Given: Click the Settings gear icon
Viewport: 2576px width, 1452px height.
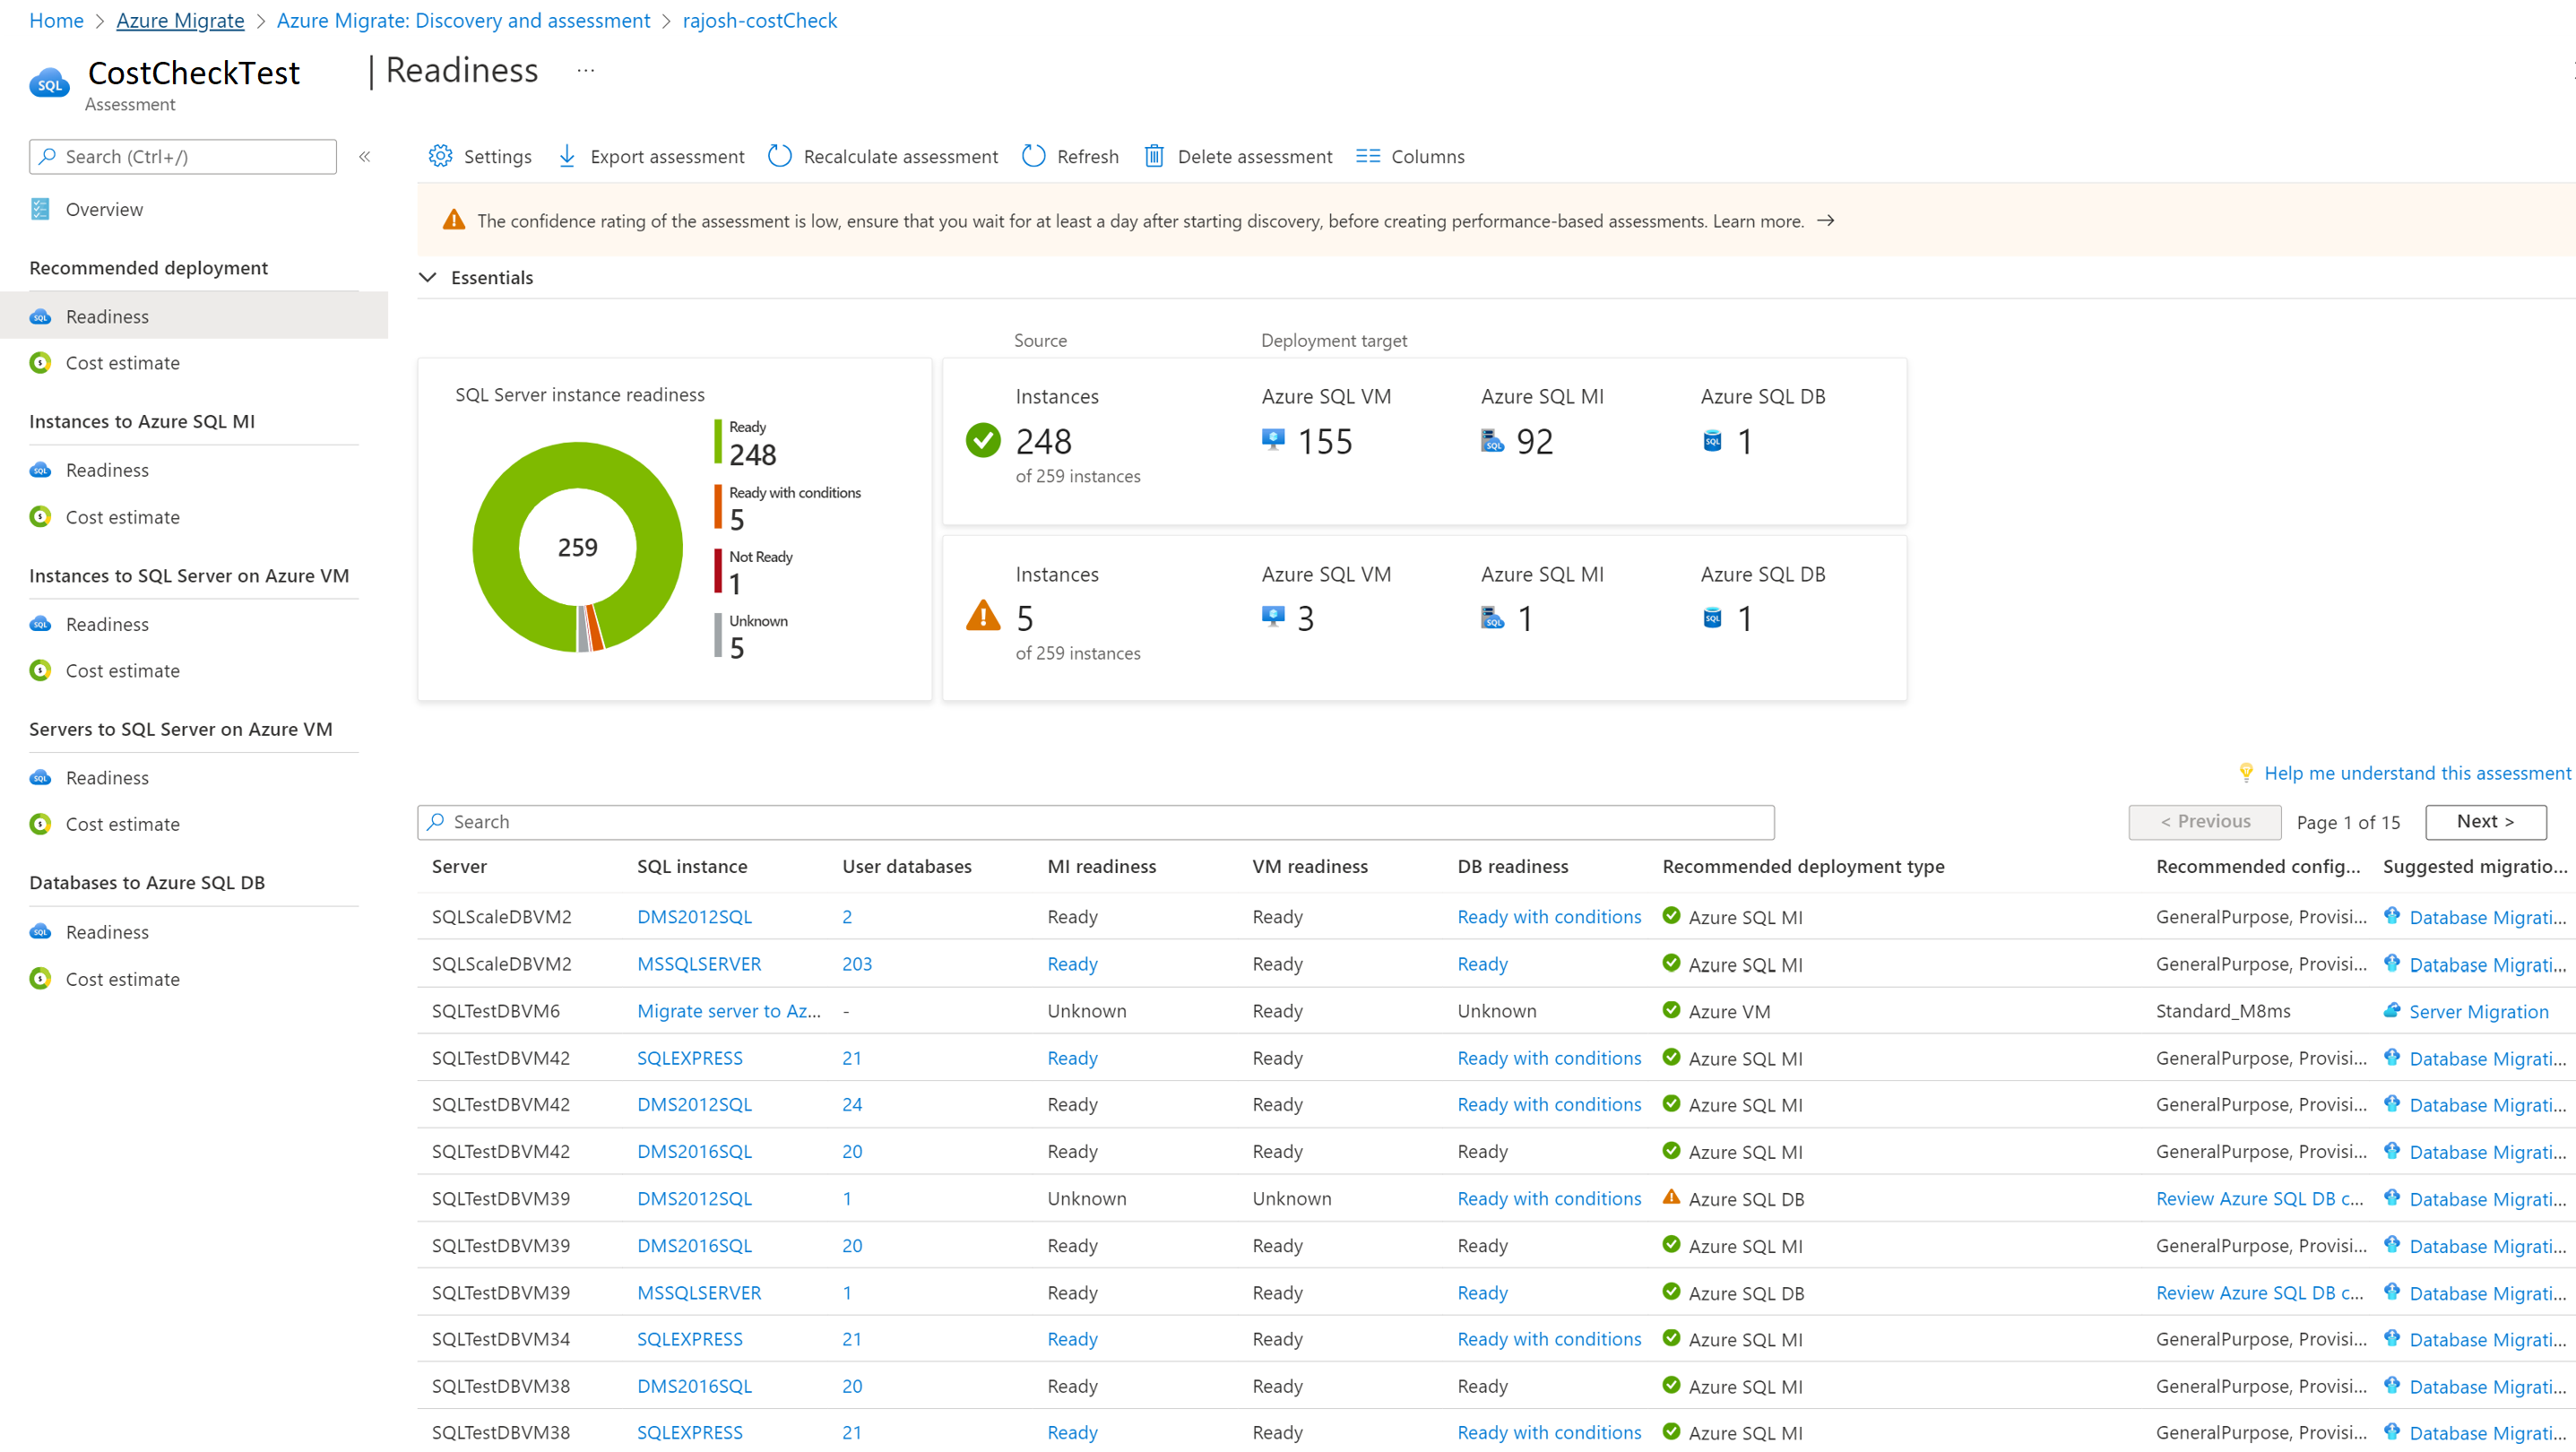Looking at the screenshot, I should point(439,156).
